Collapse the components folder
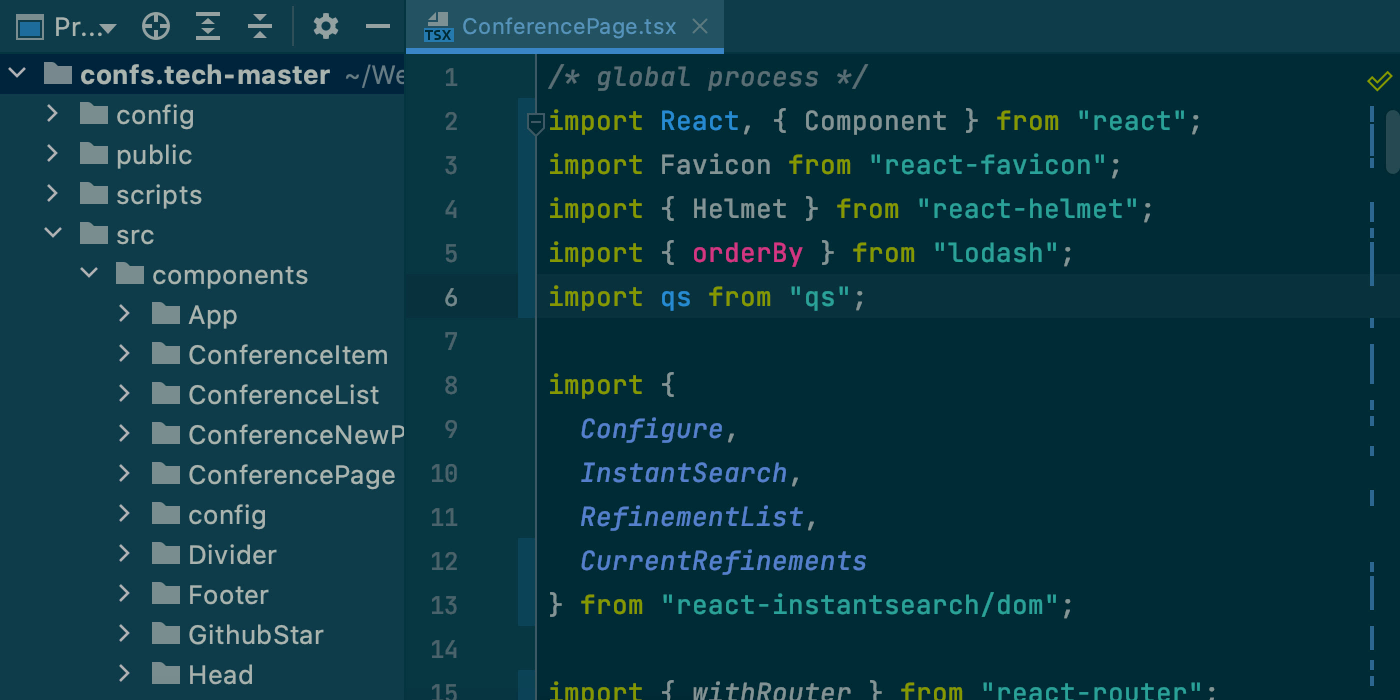The width and height of the screenshot is (1400, 700). click(89, 274)
